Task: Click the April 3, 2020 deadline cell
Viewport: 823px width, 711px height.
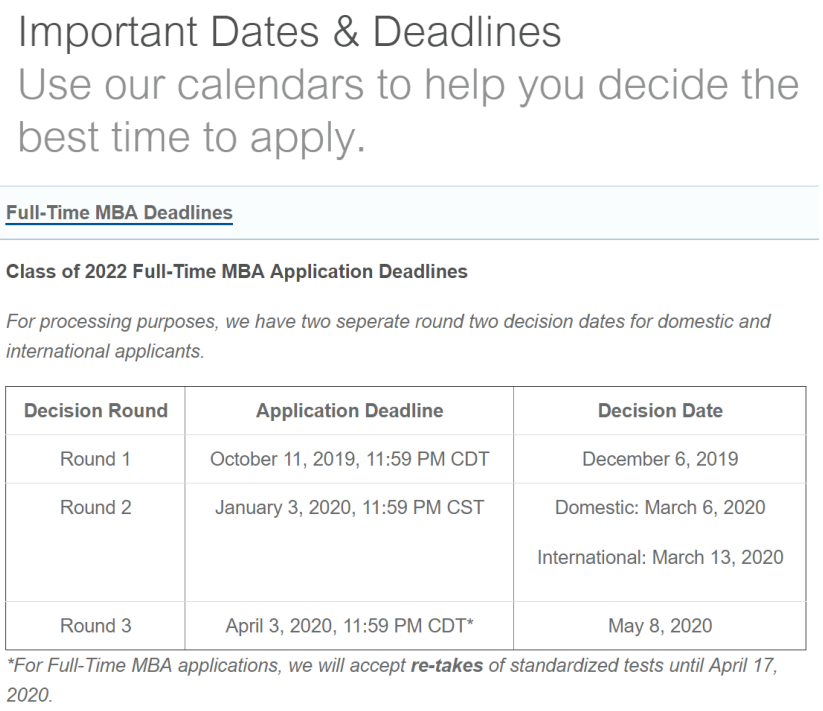Action: 349,626
